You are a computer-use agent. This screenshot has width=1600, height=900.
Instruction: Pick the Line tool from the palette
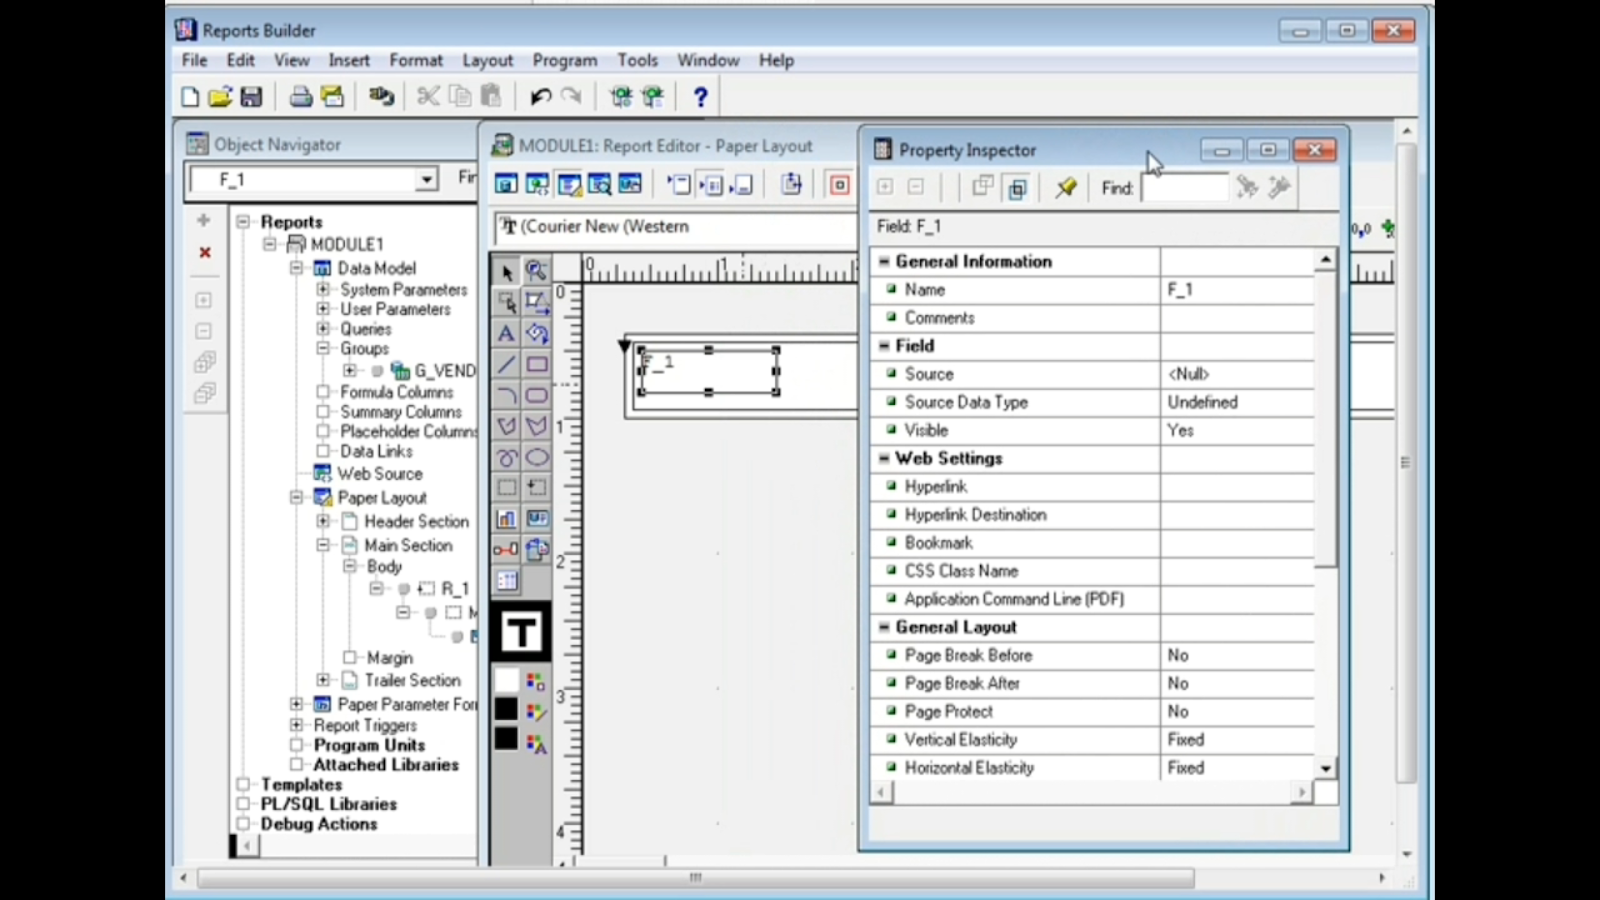point(506,364)
